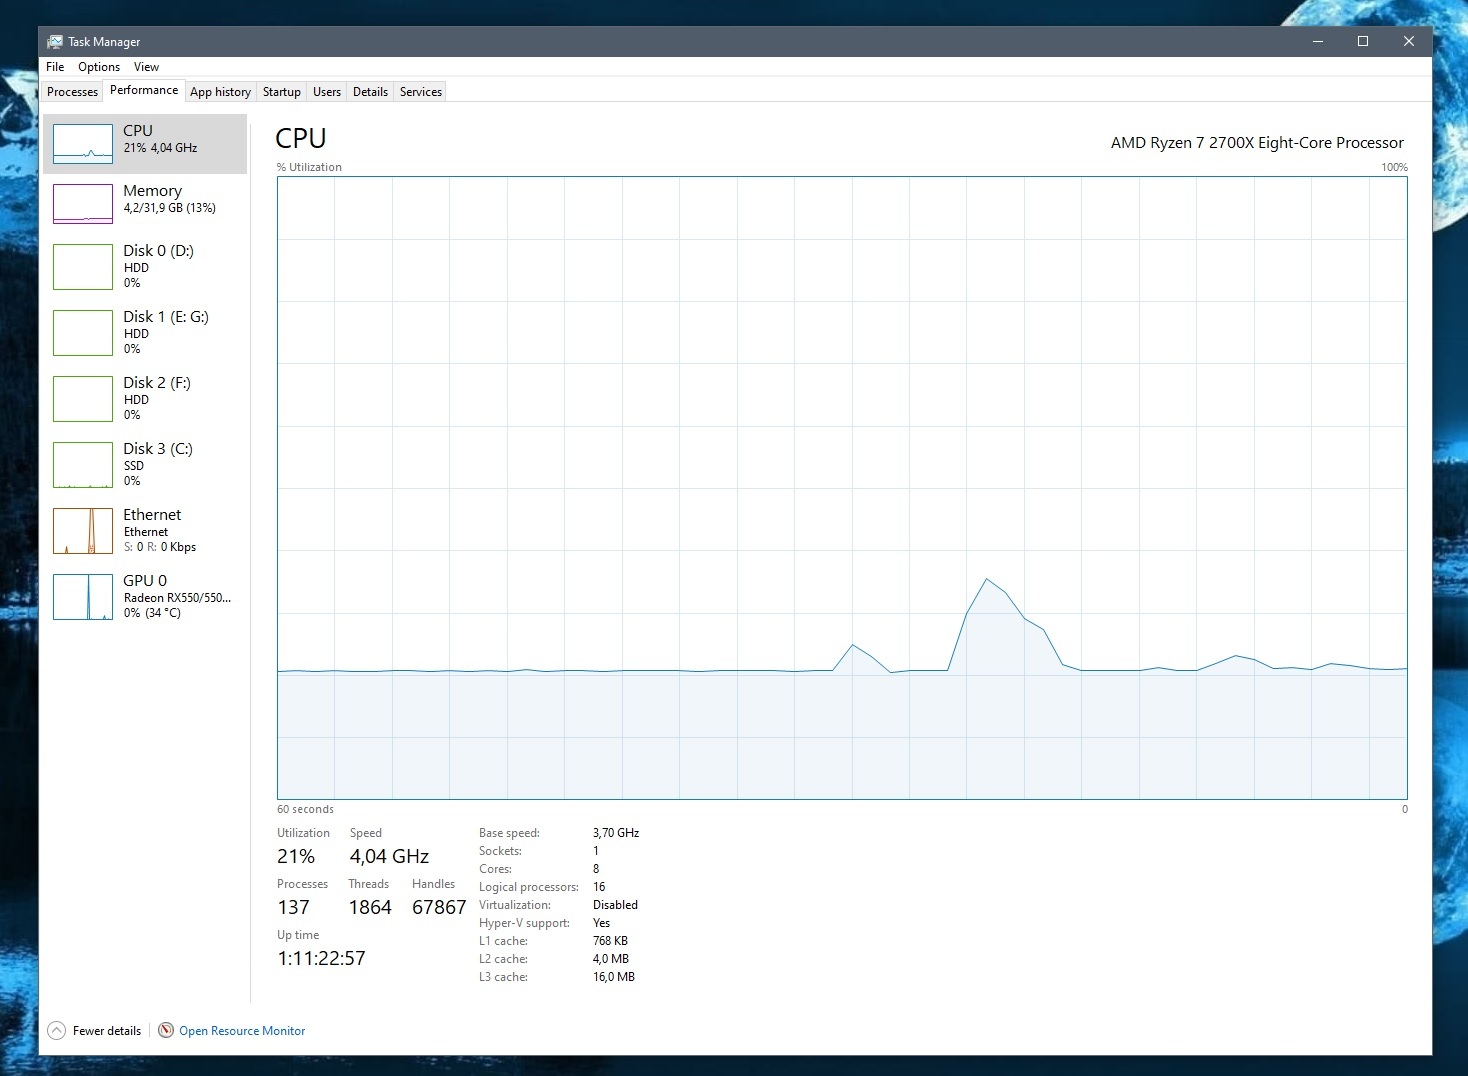The width and height of the screenshot is (1468, 1076).
Task: Select the GPU 0 mini graph thumbnail
Action: coord(83,597)
